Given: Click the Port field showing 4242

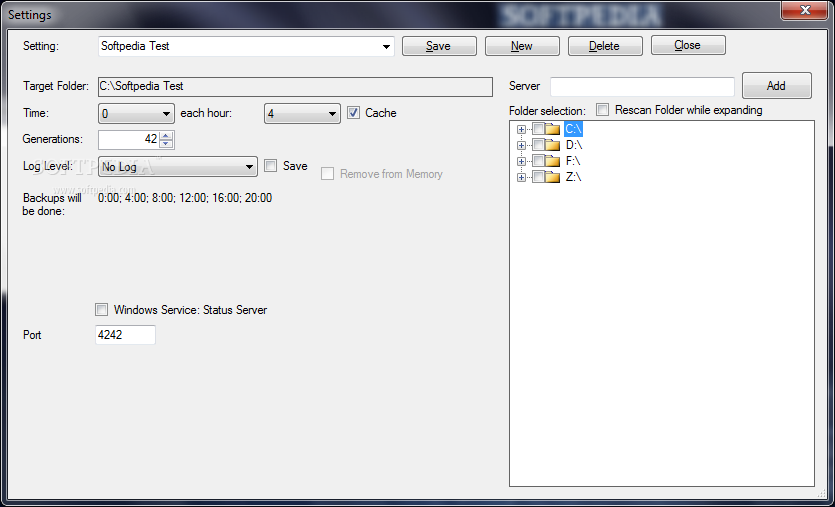Looking at the screenshot, I should click(x=125, y=335).
